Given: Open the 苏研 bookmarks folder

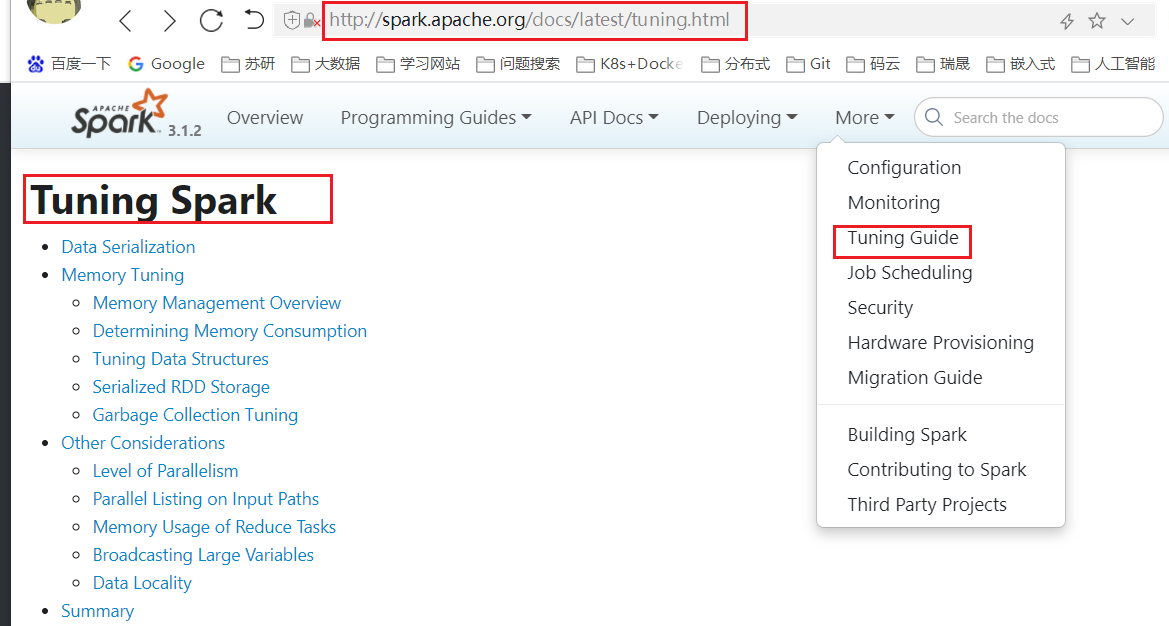Looking at the screenshot, I should 248,64.
